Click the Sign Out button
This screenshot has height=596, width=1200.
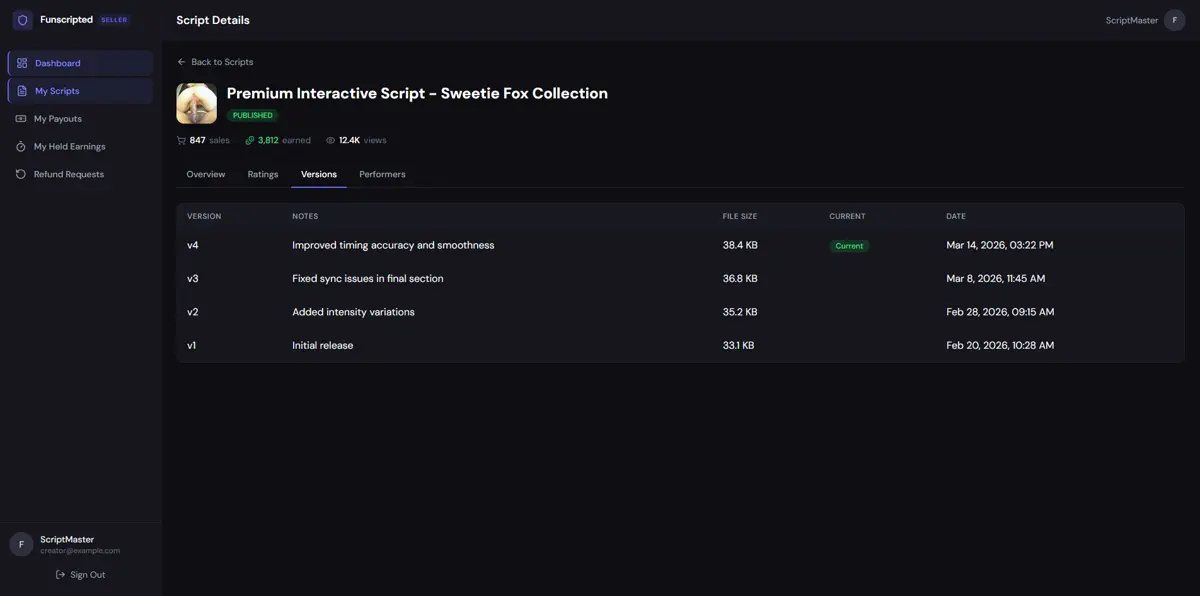[80, 575]
